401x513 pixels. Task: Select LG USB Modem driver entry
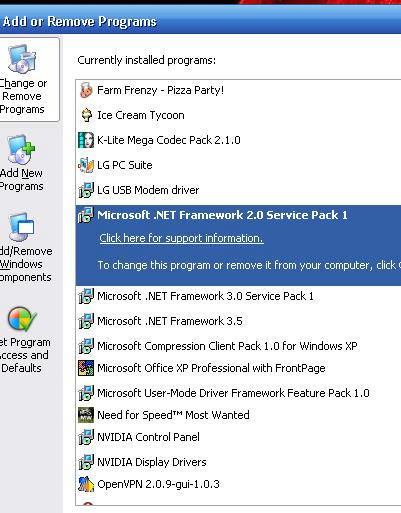pyautogui.click(x=238, y=190)
